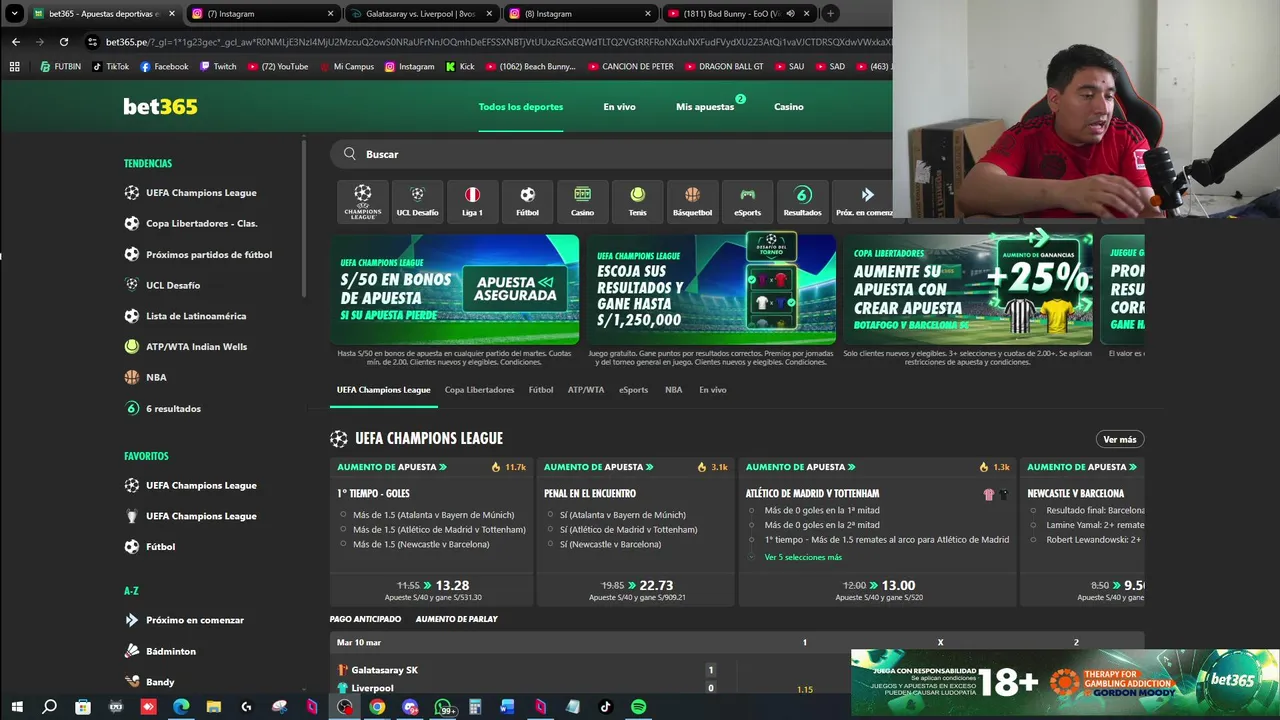Open the Champions League quick-link icon
This screenshot has height=720, width=1280.
coord(362,201)
